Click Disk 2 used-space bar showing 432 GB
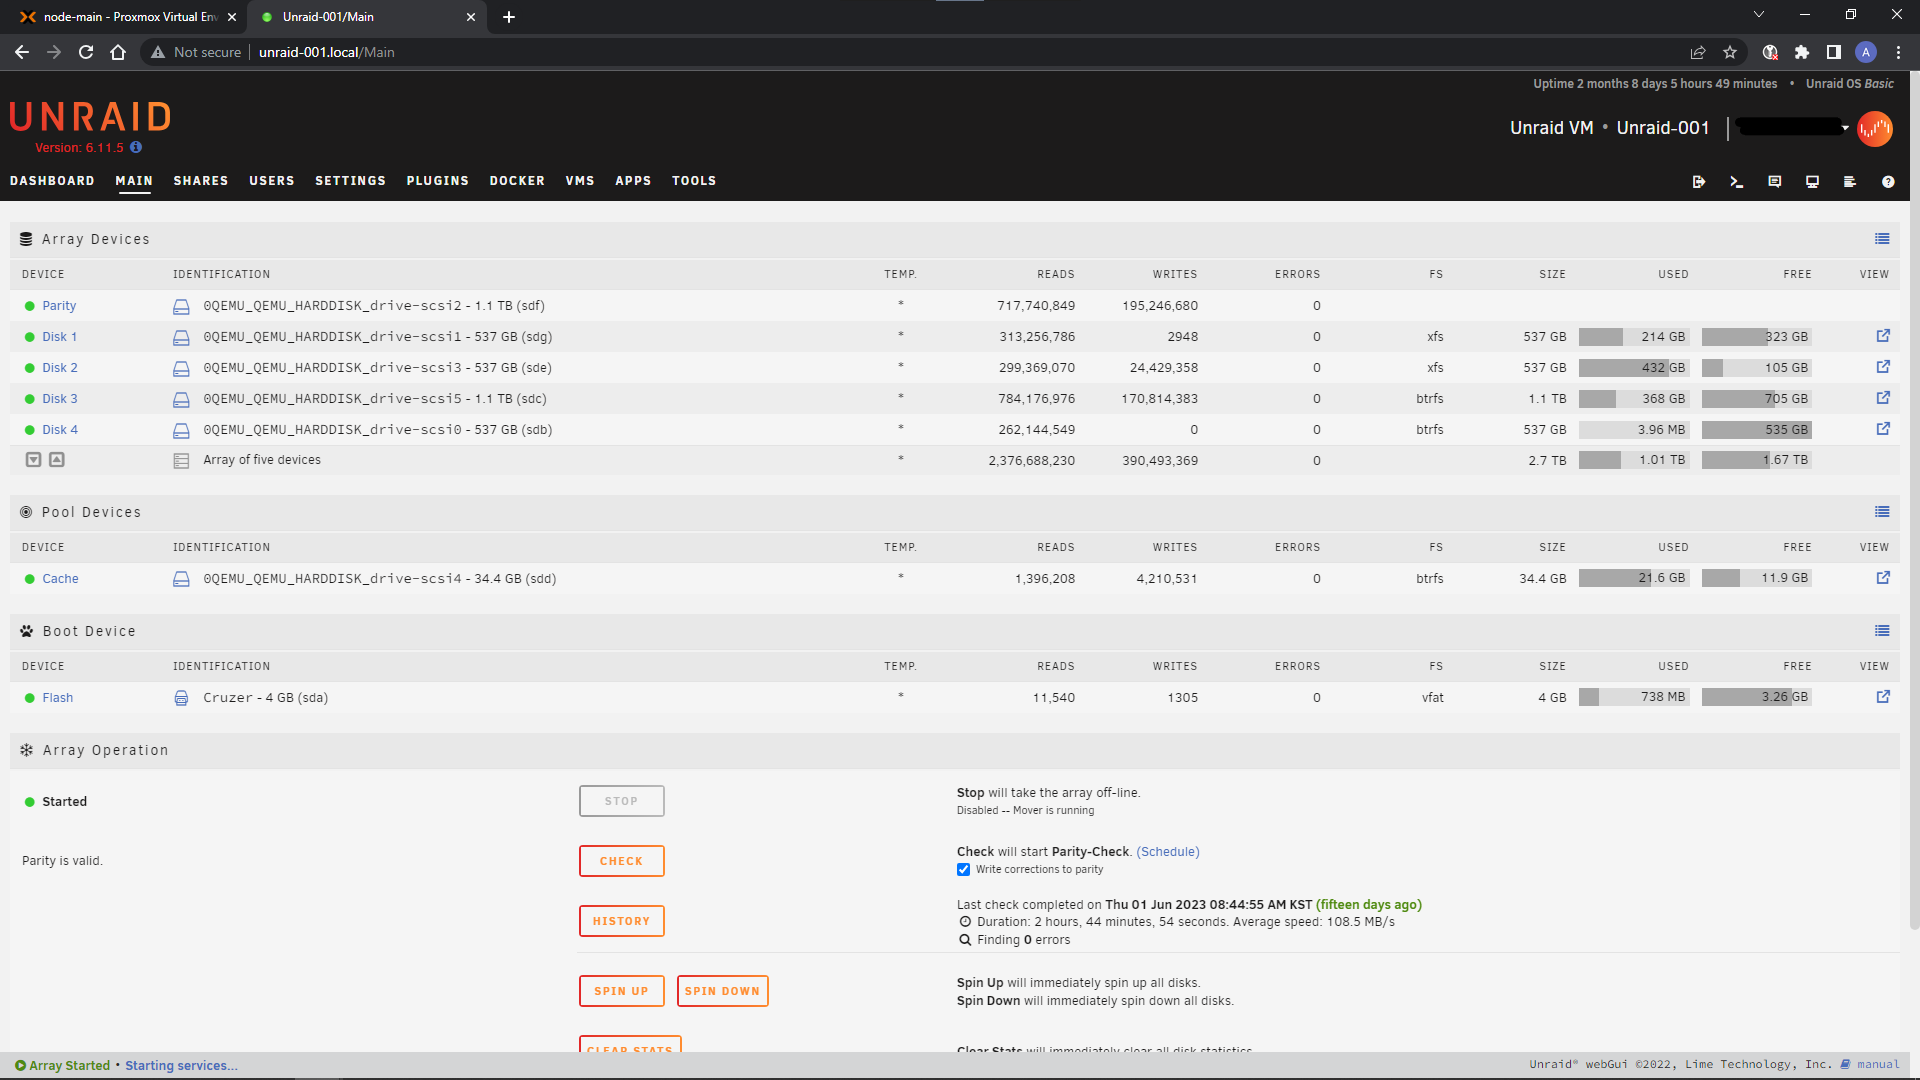This screenshot has width=1920, height=1080. pos(1634,368)
